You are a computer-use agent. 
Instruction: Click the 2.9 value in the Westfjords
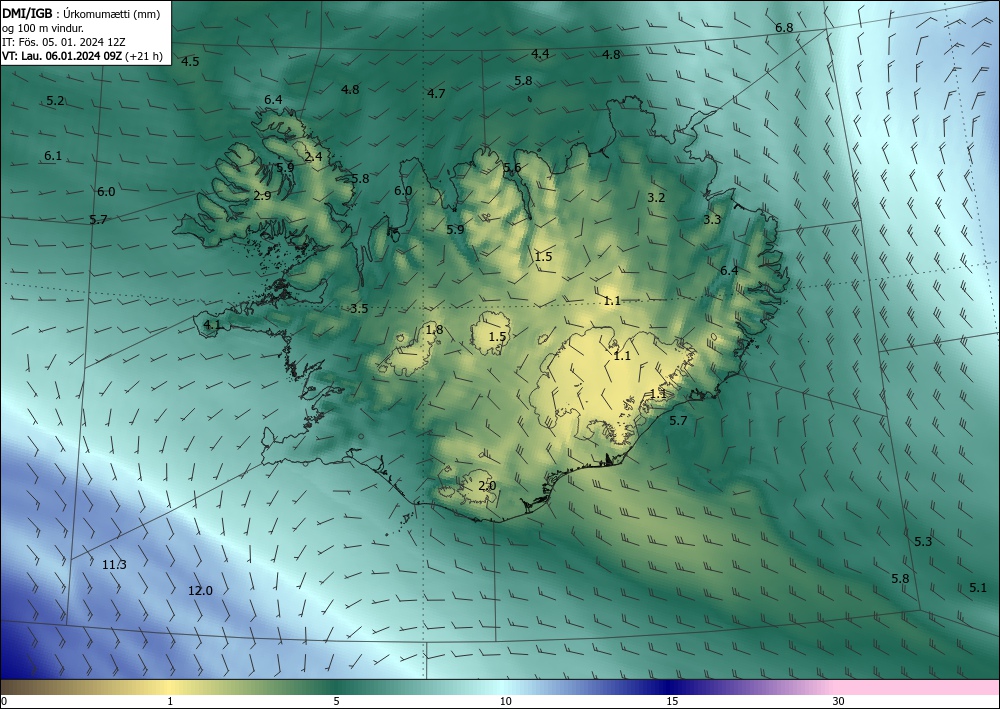tap(262, 196)
